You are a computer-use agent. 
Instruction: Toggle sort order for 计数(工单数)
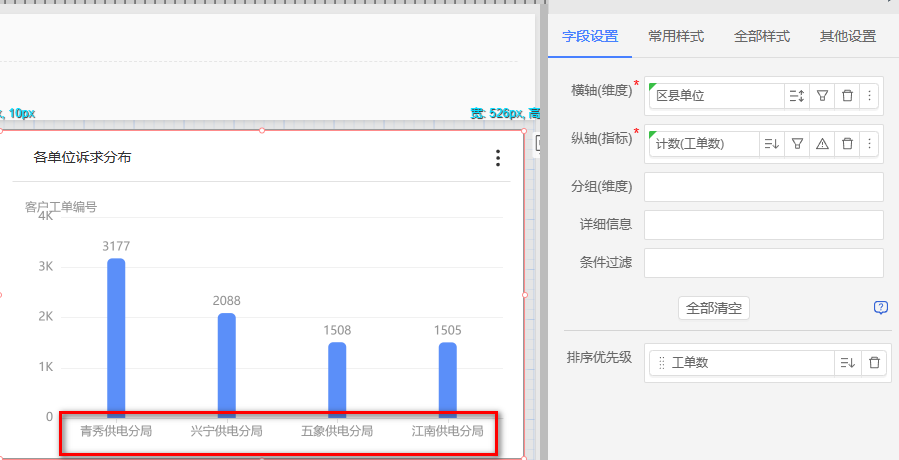(772, 144)
